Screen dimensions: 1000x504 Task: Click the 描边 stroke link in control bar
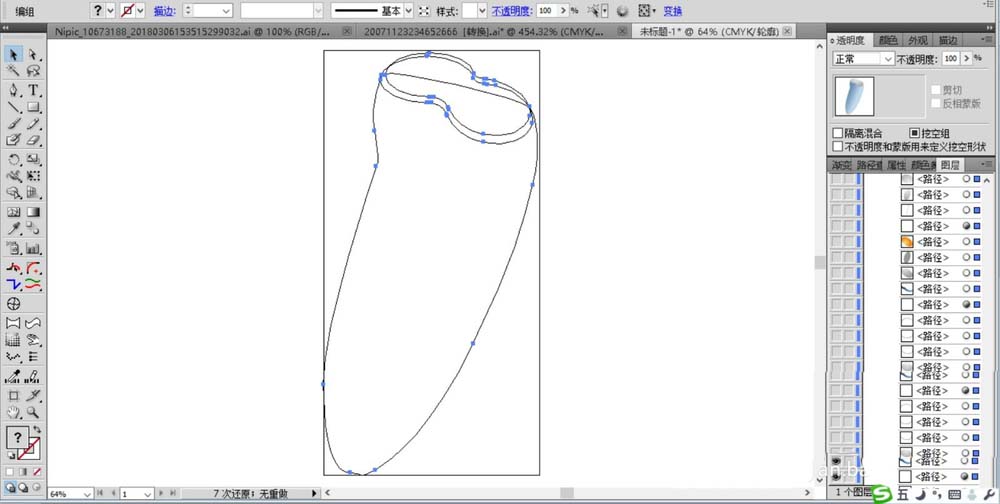[x=165, y=11]
